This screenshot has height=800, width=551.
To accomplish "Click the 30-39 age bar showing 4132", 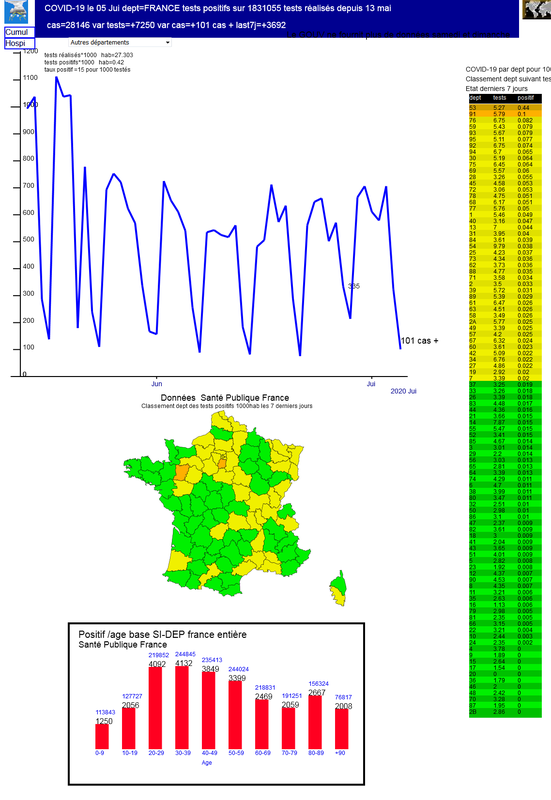I will coord(182,708).
